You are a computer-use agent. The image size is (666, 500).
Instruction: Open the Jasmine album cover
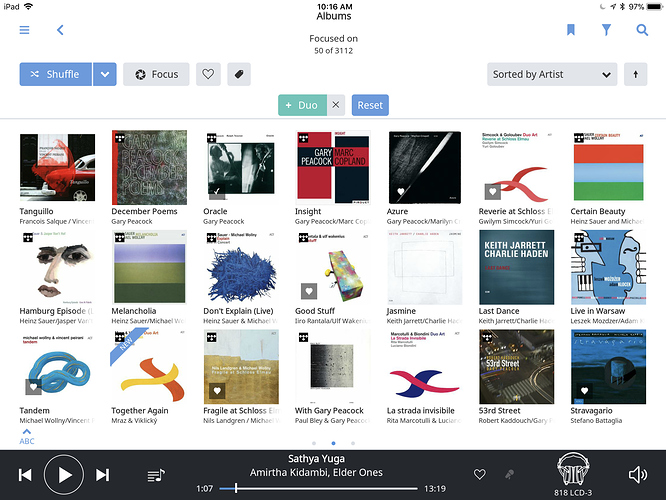(x=424, y=267)
